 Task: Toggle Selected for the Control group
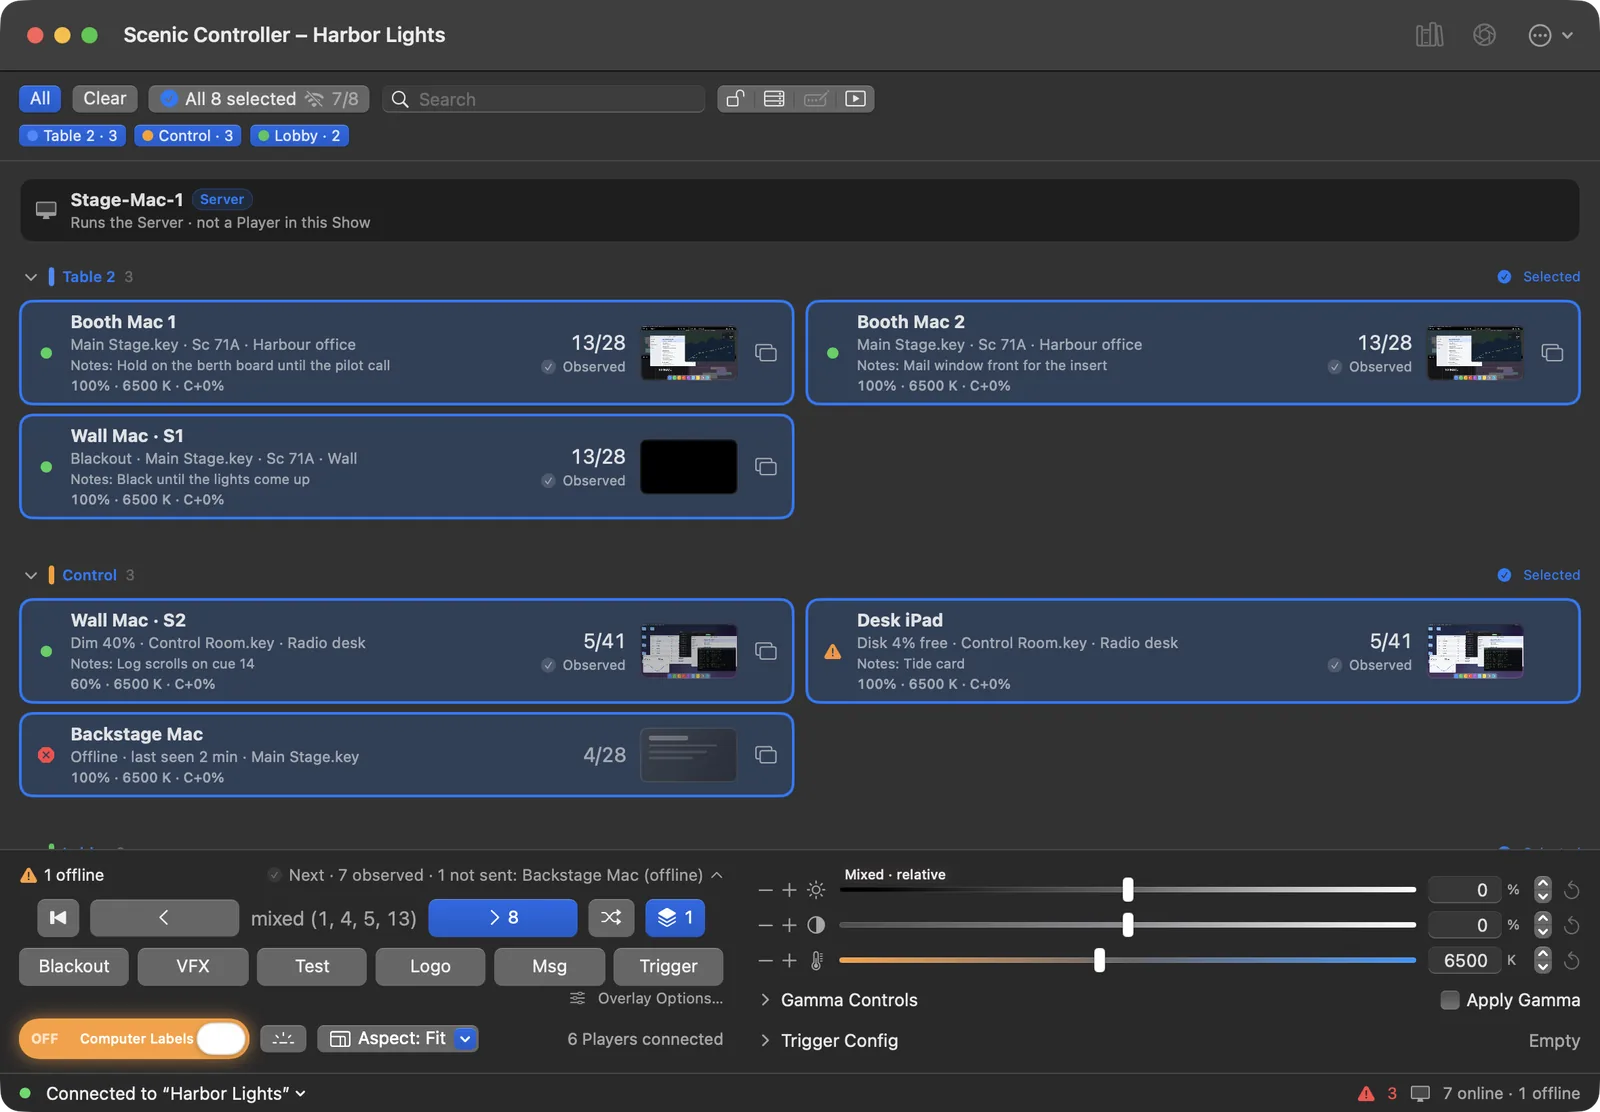[x=1539, y=575]
